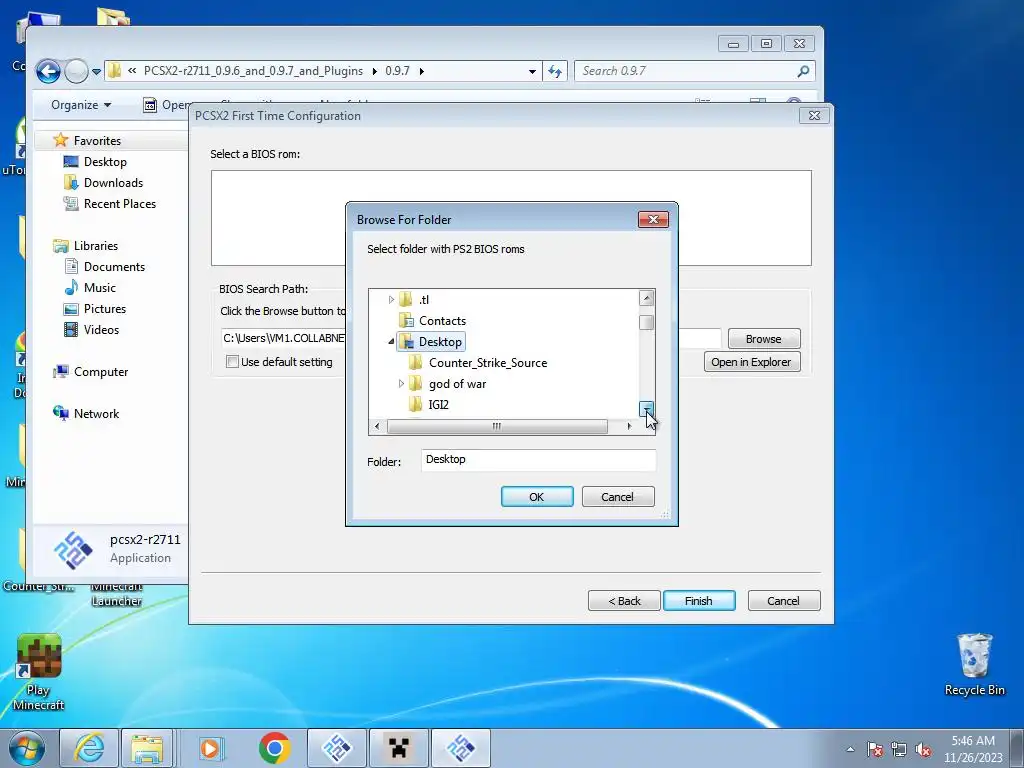Click the folder tree scroll up arrow
The width and height of the screenshot is (1024, 768).
click(647, 298)
